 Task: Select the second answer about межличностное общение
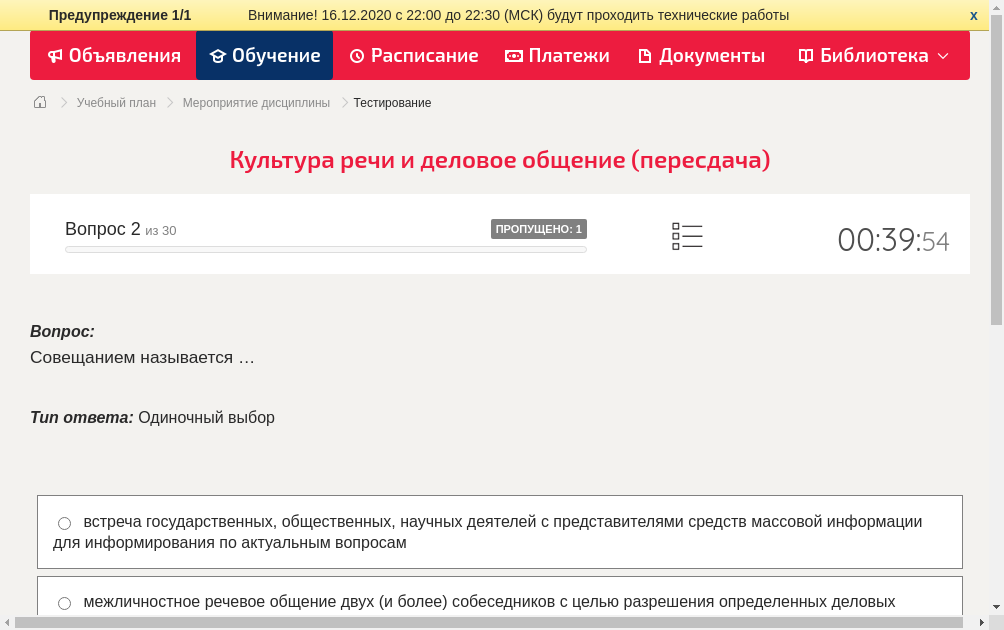(64, 602)
